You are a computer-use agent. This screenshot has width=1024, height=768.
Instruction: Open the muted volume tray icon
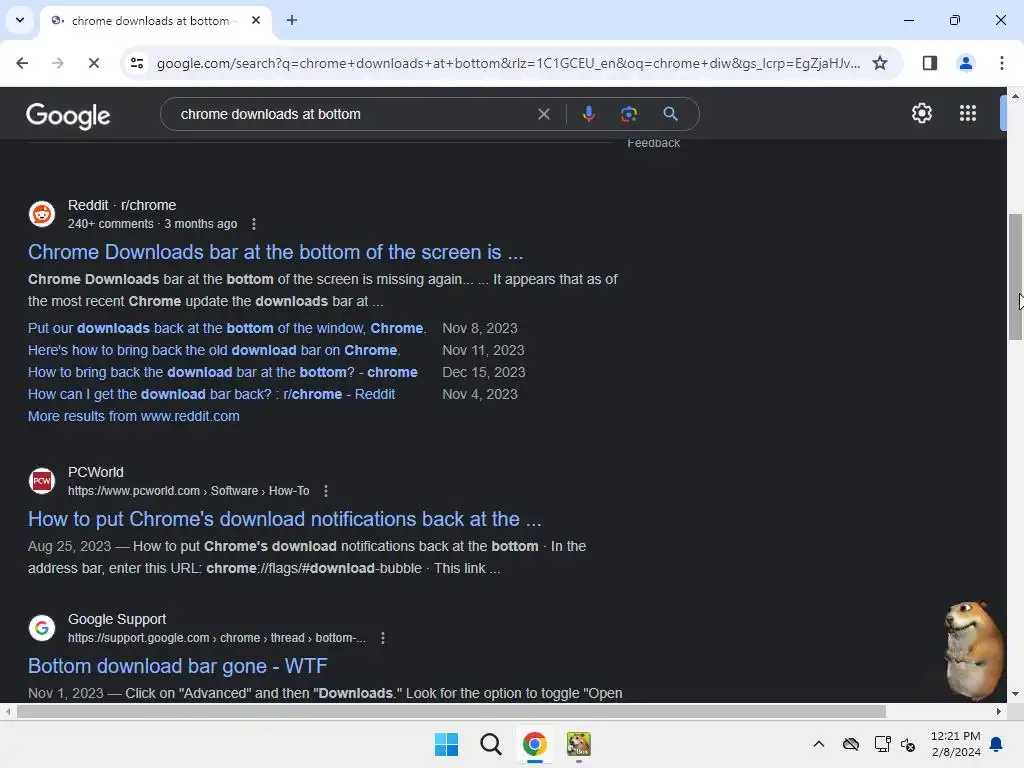[x=908, y=744]
